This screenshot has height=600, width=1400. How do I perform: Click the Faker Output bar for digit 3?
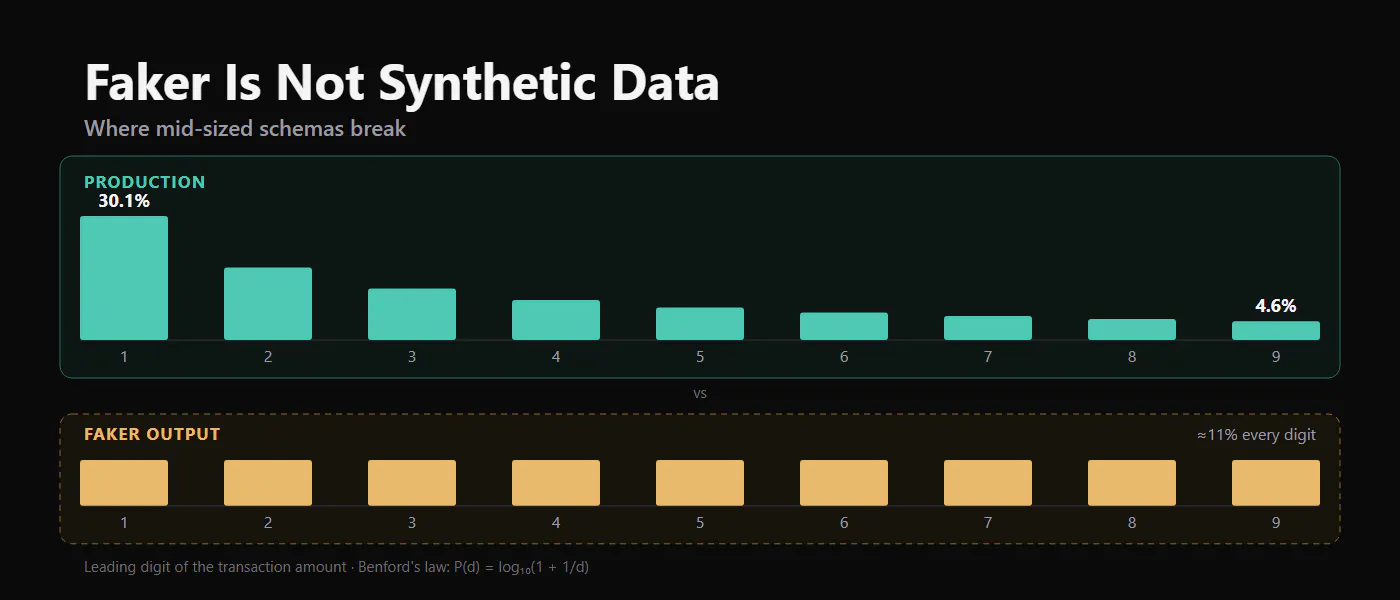[412, 483]
